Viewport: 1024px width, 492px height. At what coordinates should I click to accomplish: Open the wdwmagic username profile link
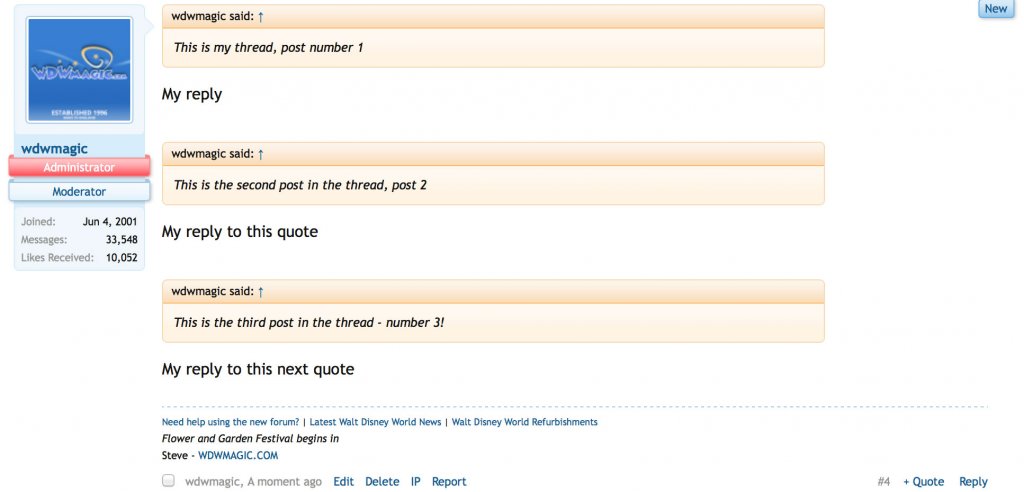pyautogui.click(x=54, y=149)
